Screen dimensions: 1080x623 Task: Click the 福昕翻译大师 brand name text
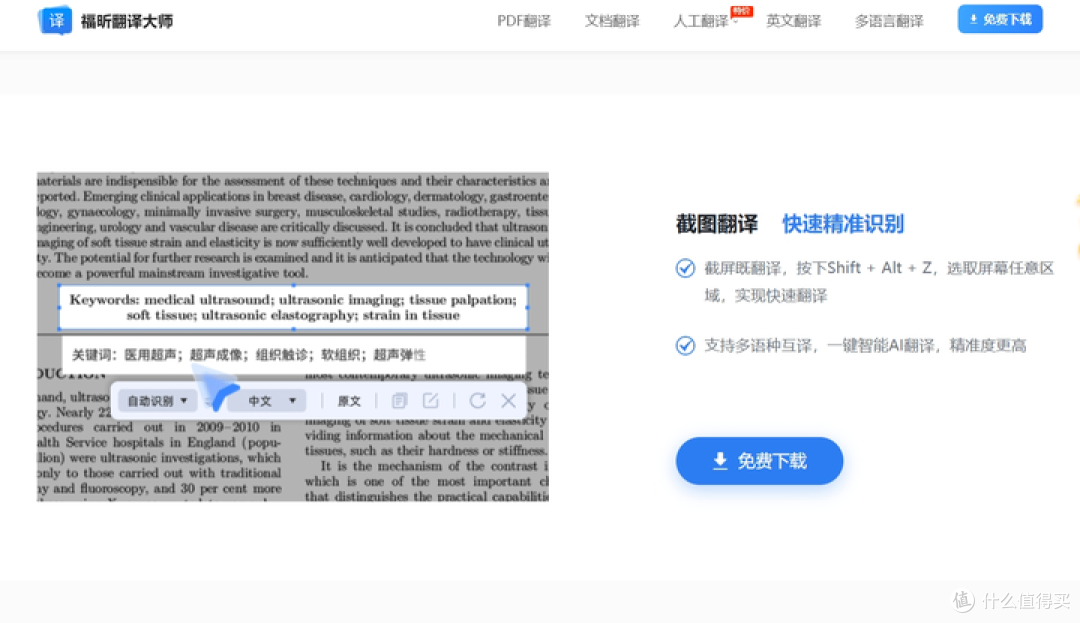point(127,21)
